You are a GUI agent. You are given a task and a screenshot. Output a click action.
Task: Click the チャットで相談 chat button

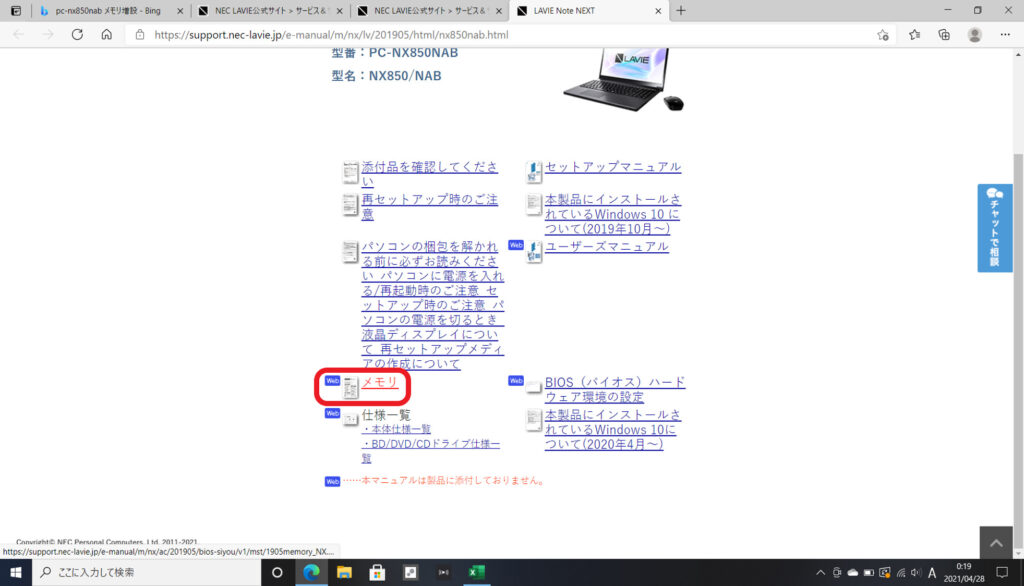pos(994,228)
